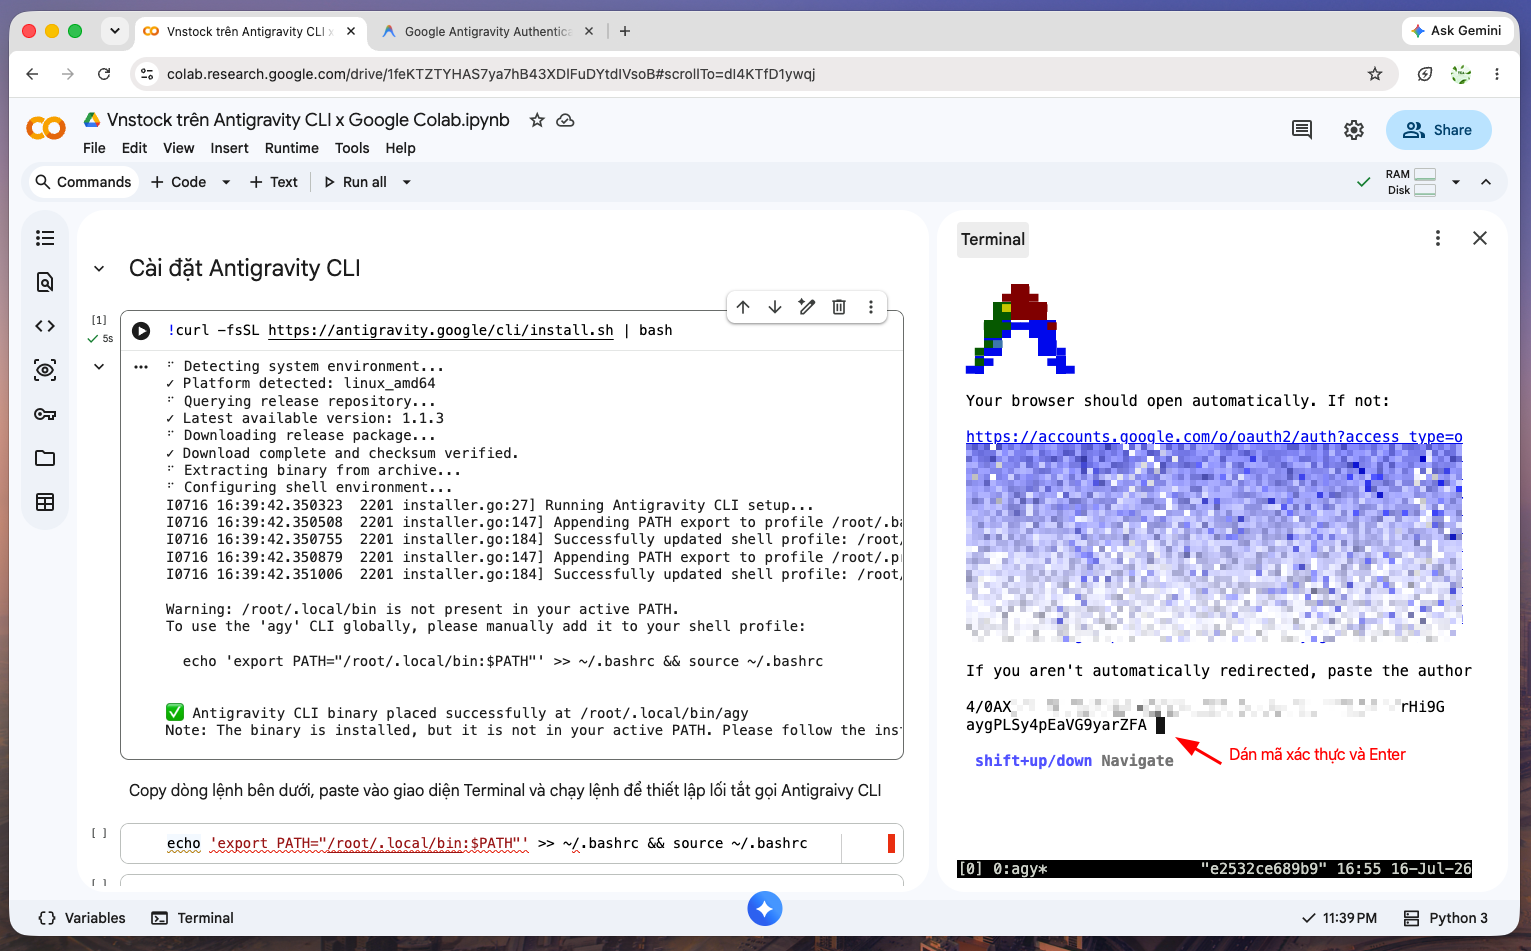Open the Chrome three-dot menu
Screen dimensions: 1531x951
point(1497,74)
